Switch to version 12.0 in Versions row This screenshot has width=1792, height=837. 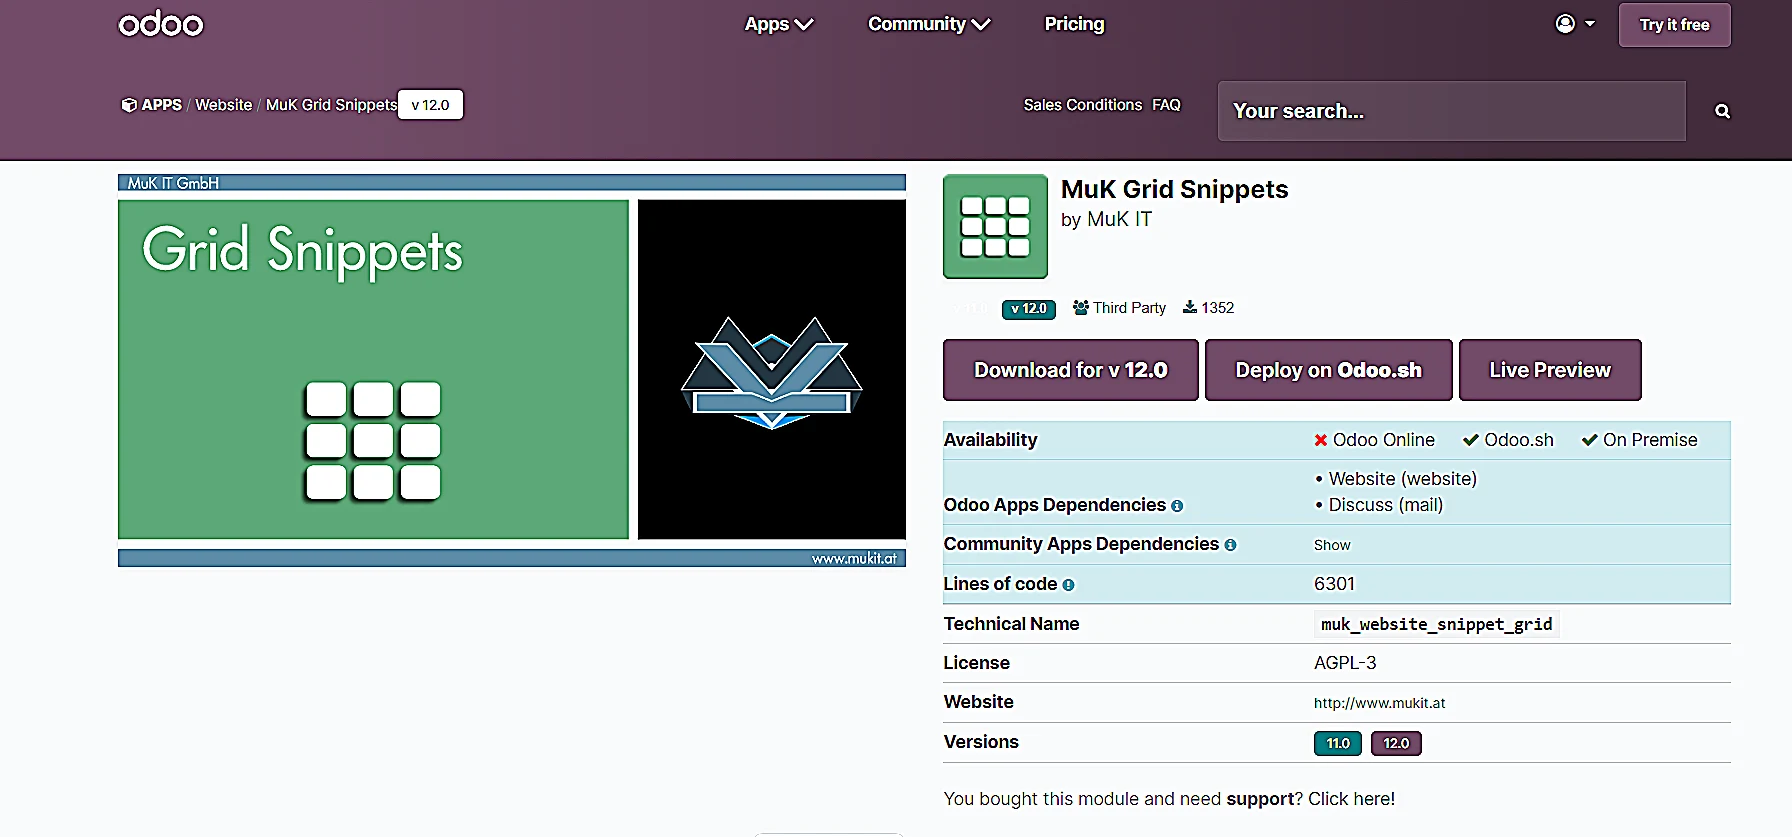(x=1396, y=744)
